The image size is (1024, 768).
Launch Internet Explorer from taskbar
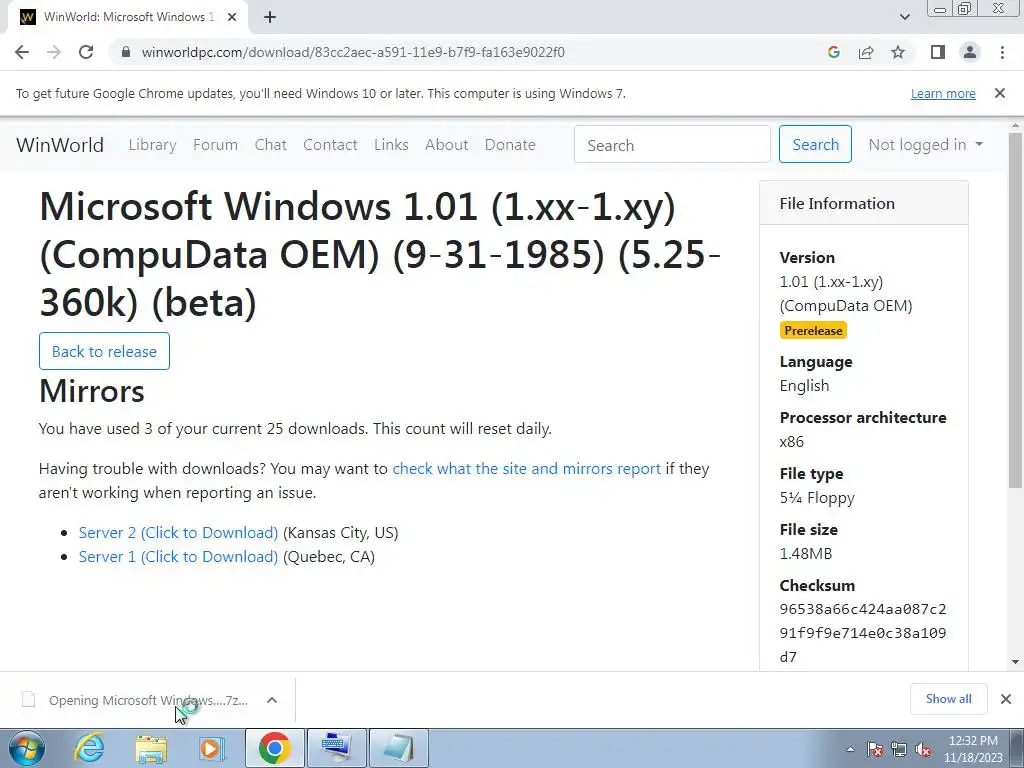pyautogui.click(x=89, y=748)
